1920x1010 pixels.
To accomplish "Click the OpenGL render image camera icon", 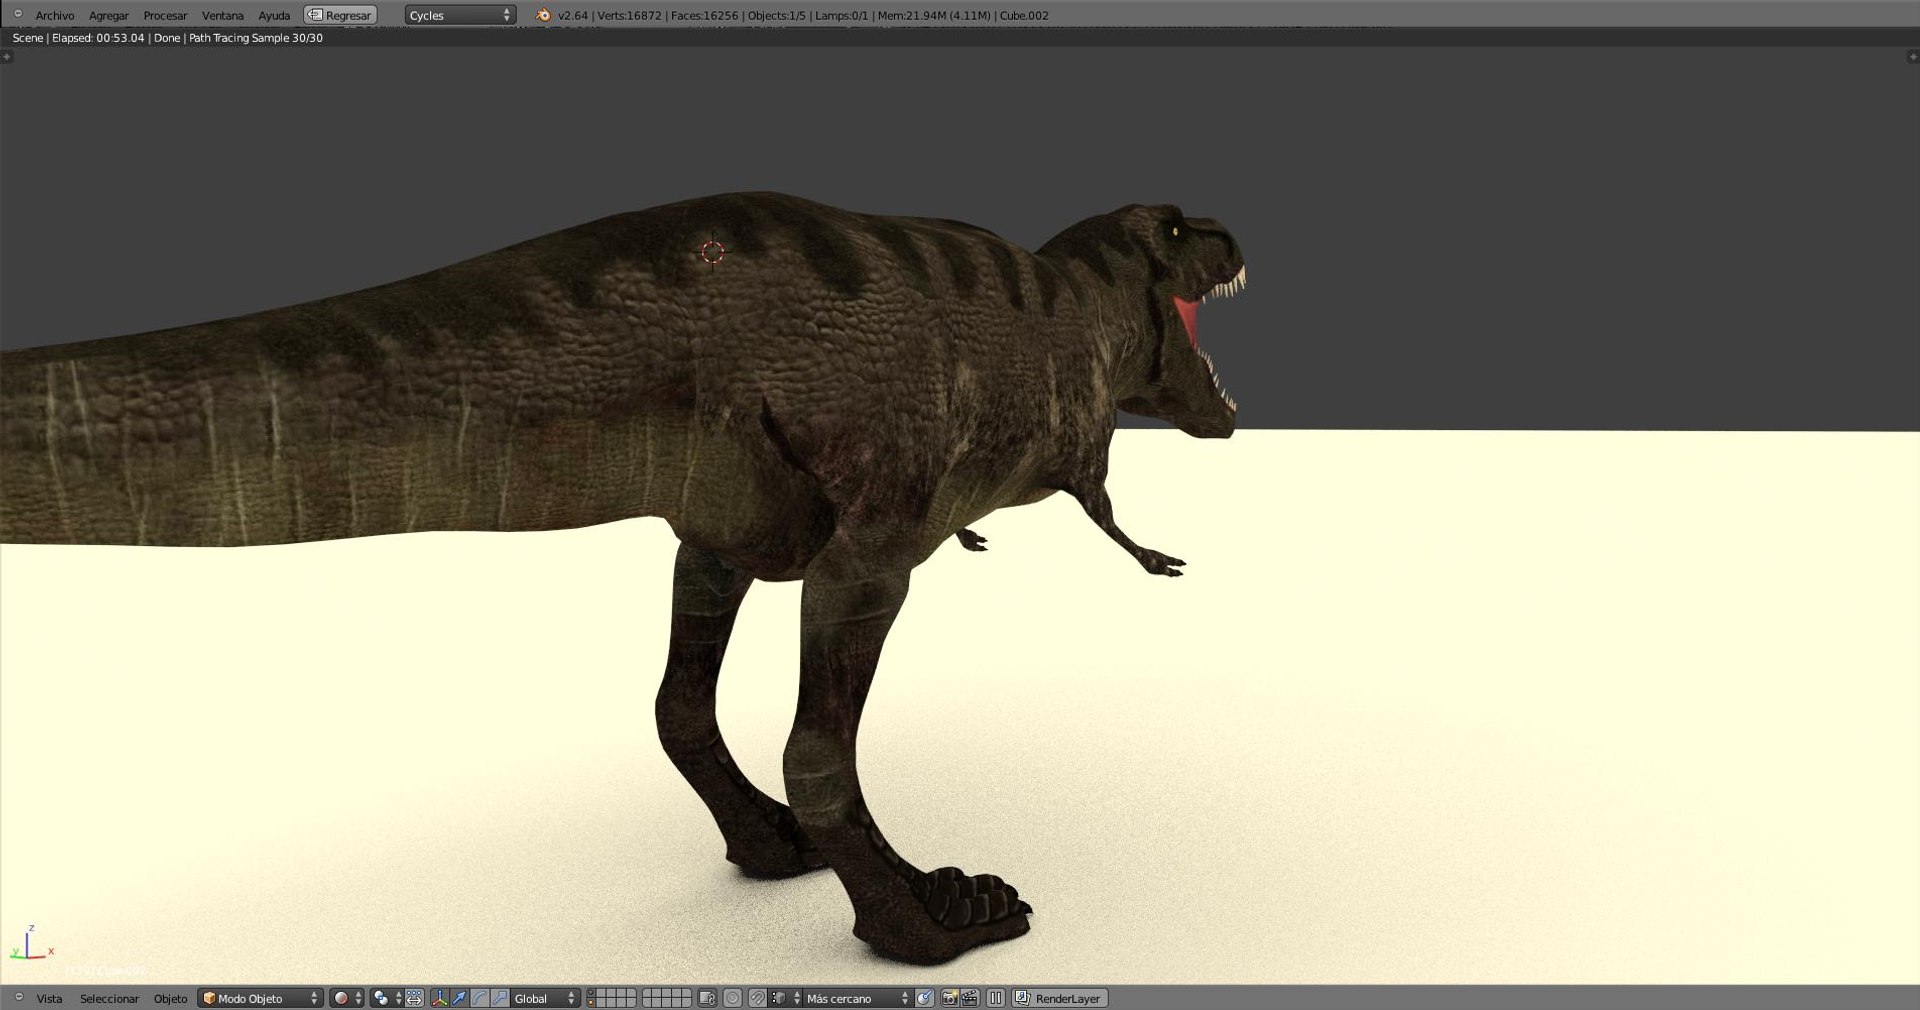I will pos(949,998).
